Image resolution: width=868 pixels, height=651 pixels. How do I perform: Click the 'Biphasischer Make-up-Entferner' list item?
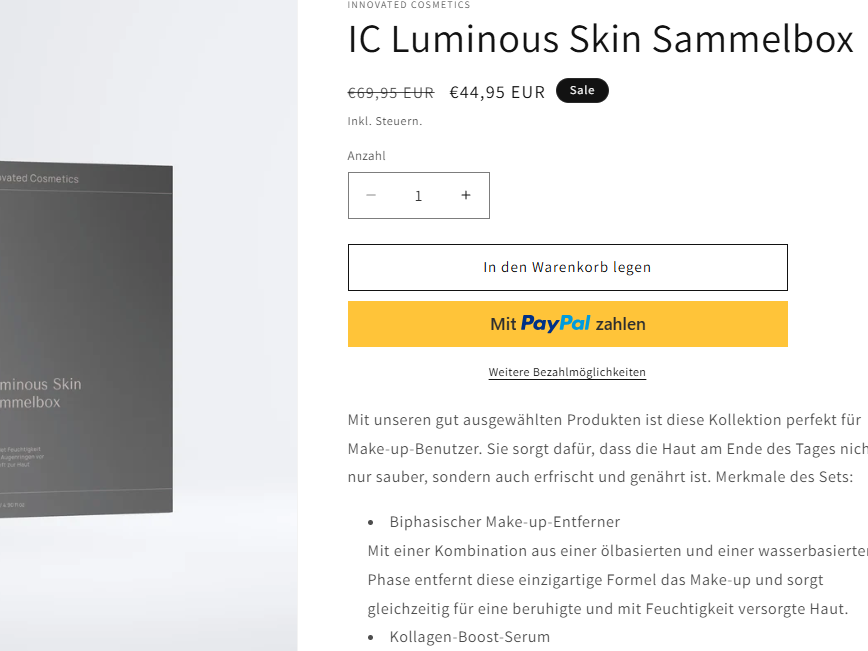(504, 522)
